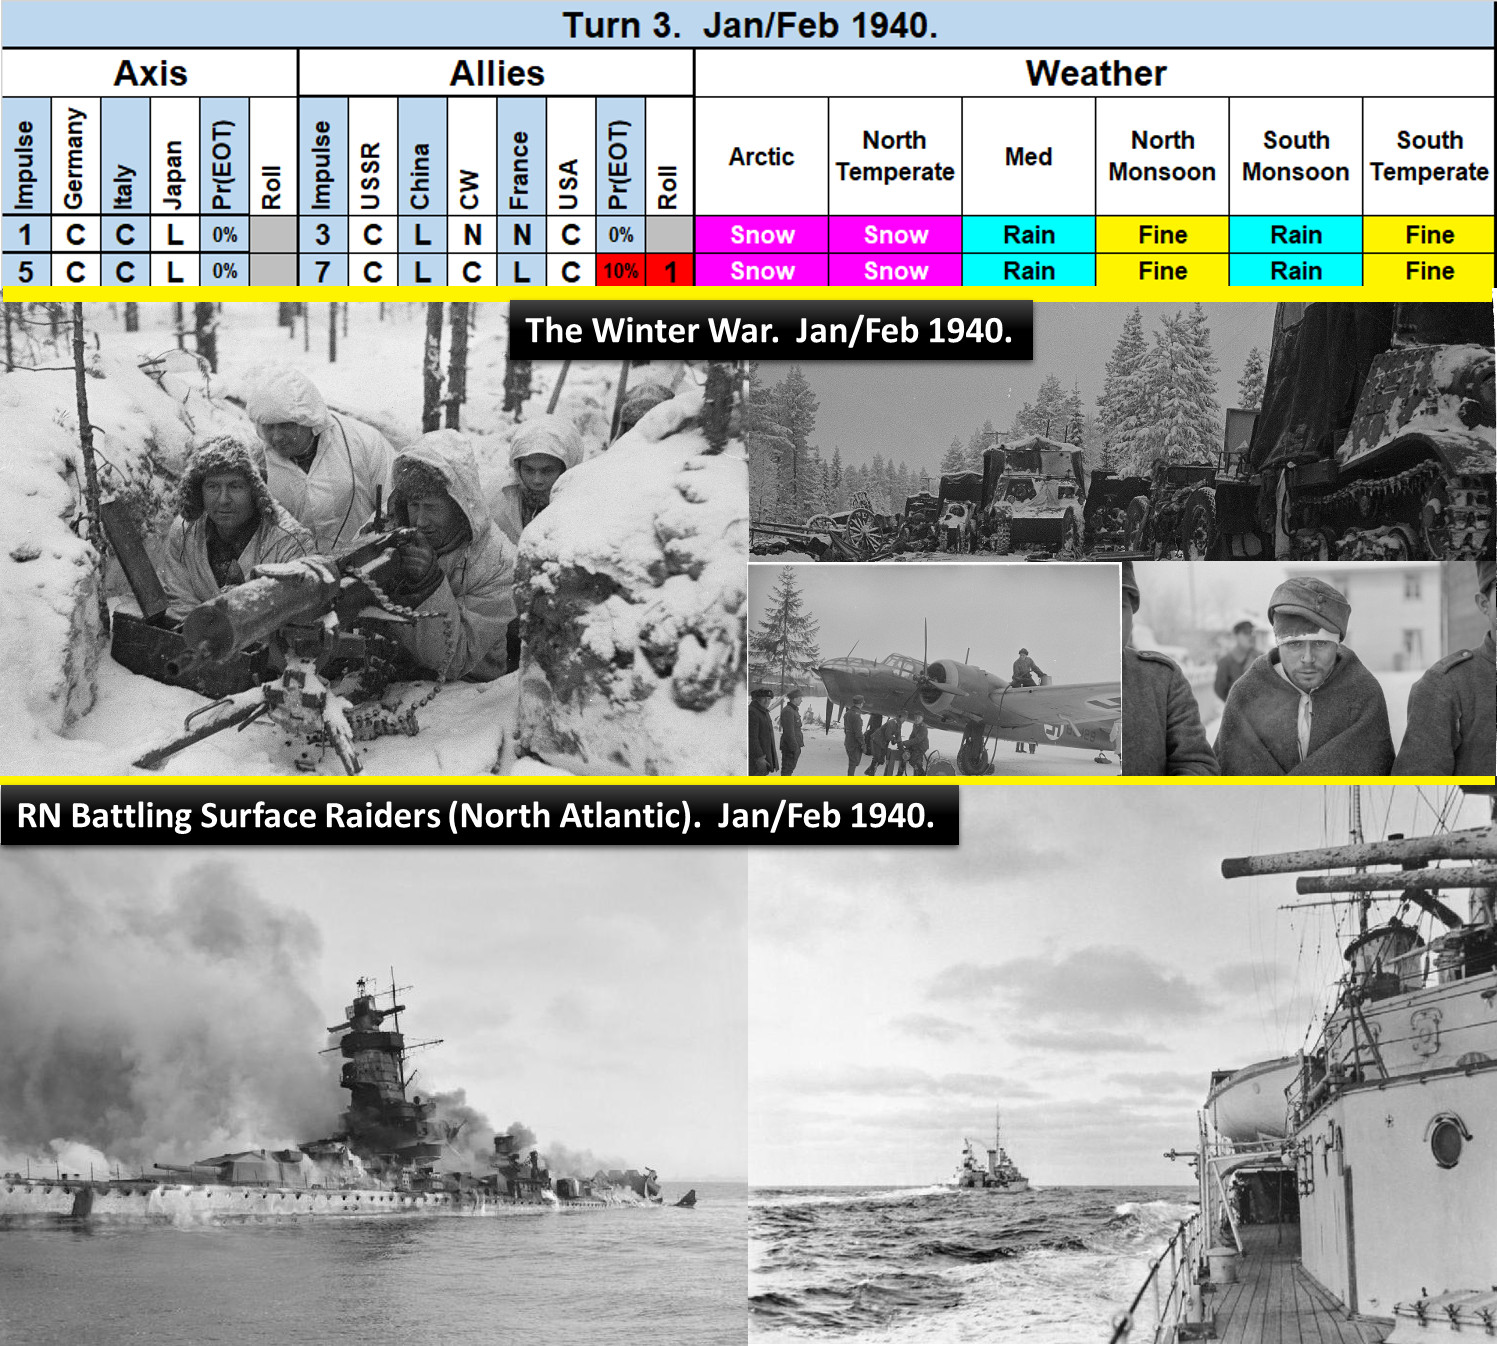Select the "Weather" section header
This screenshot has width=1497, height=1346.
pyautogui.click(x=1095, y=73)
